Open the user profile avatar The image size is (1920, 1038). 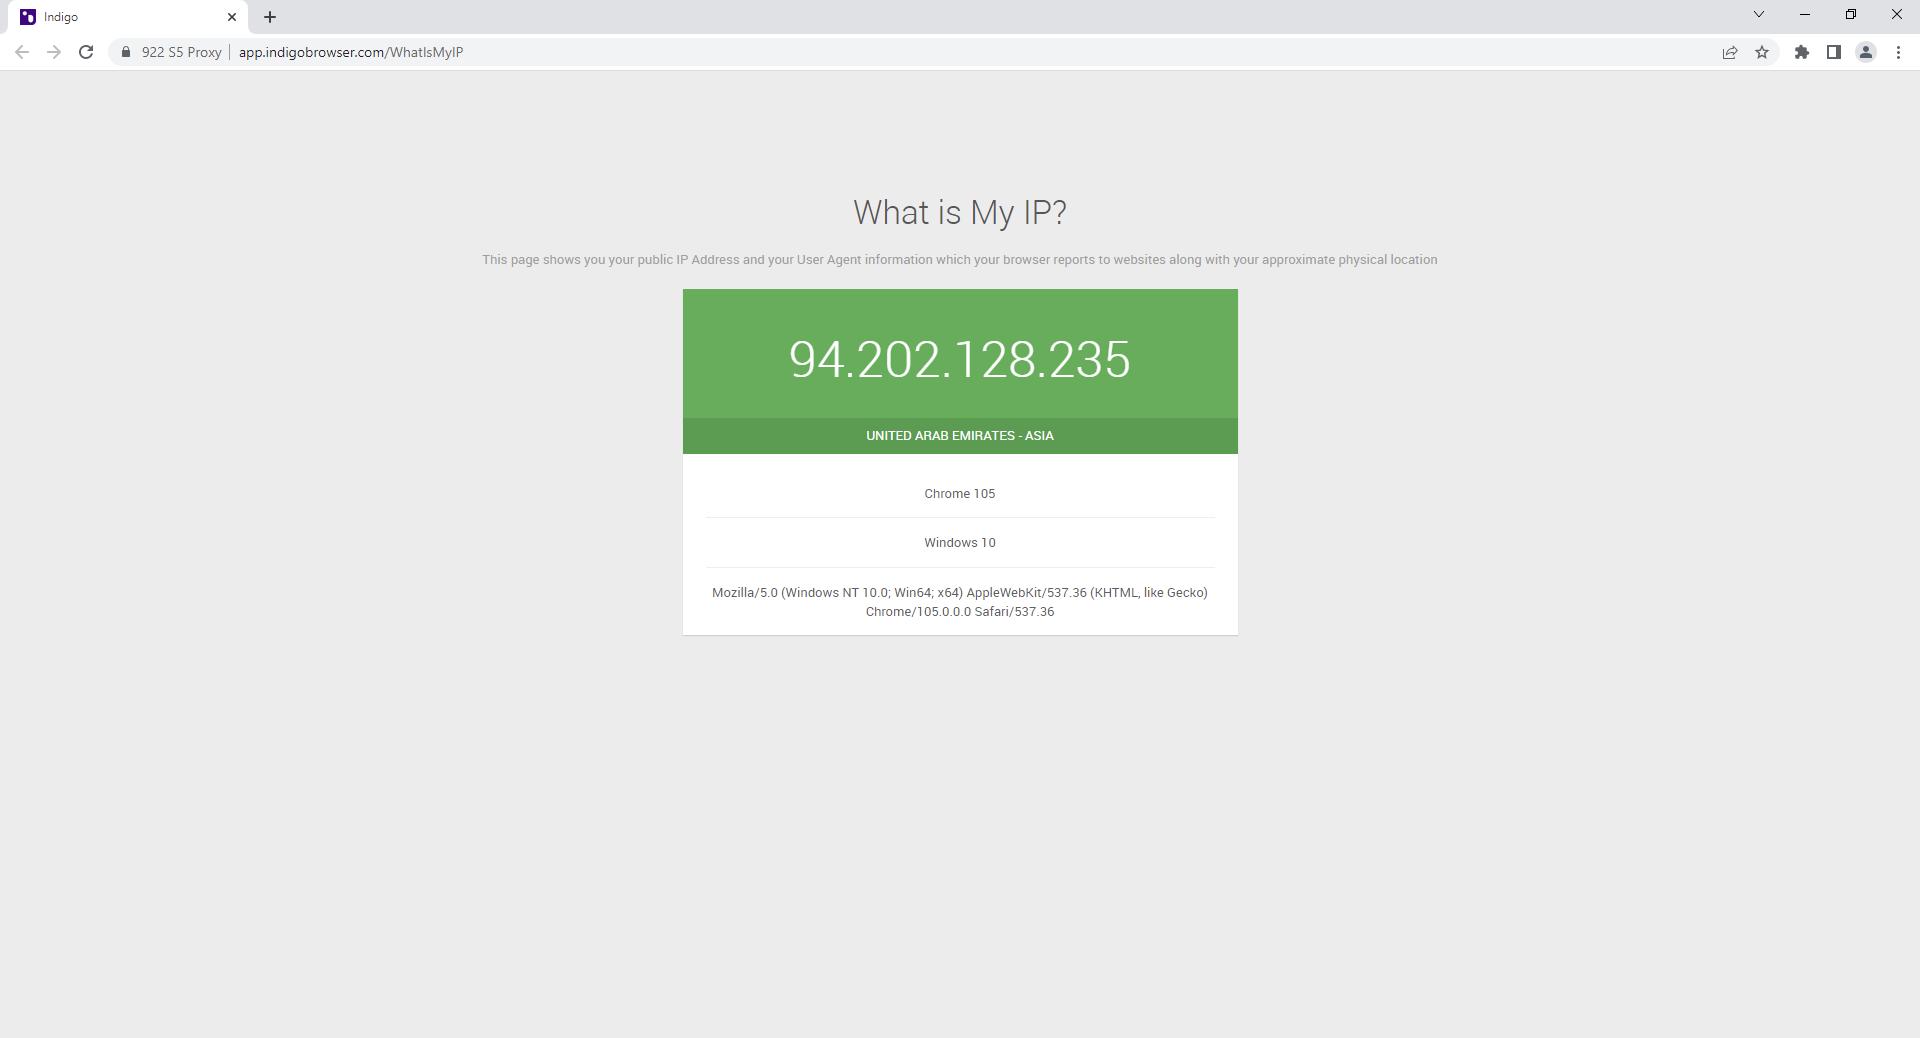[1866, 52]
